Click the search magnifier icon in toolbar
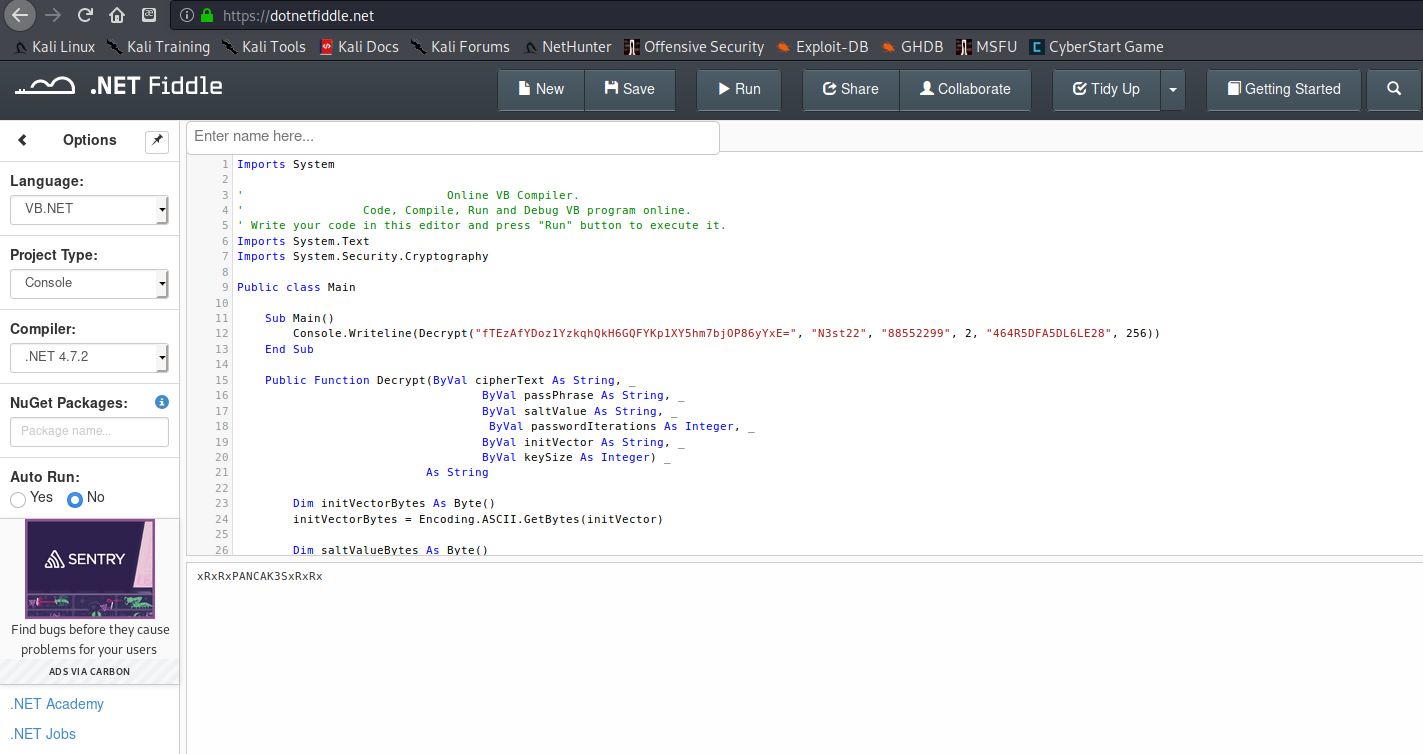This screenshot has height=754, width=1423. click(1394, 89)
